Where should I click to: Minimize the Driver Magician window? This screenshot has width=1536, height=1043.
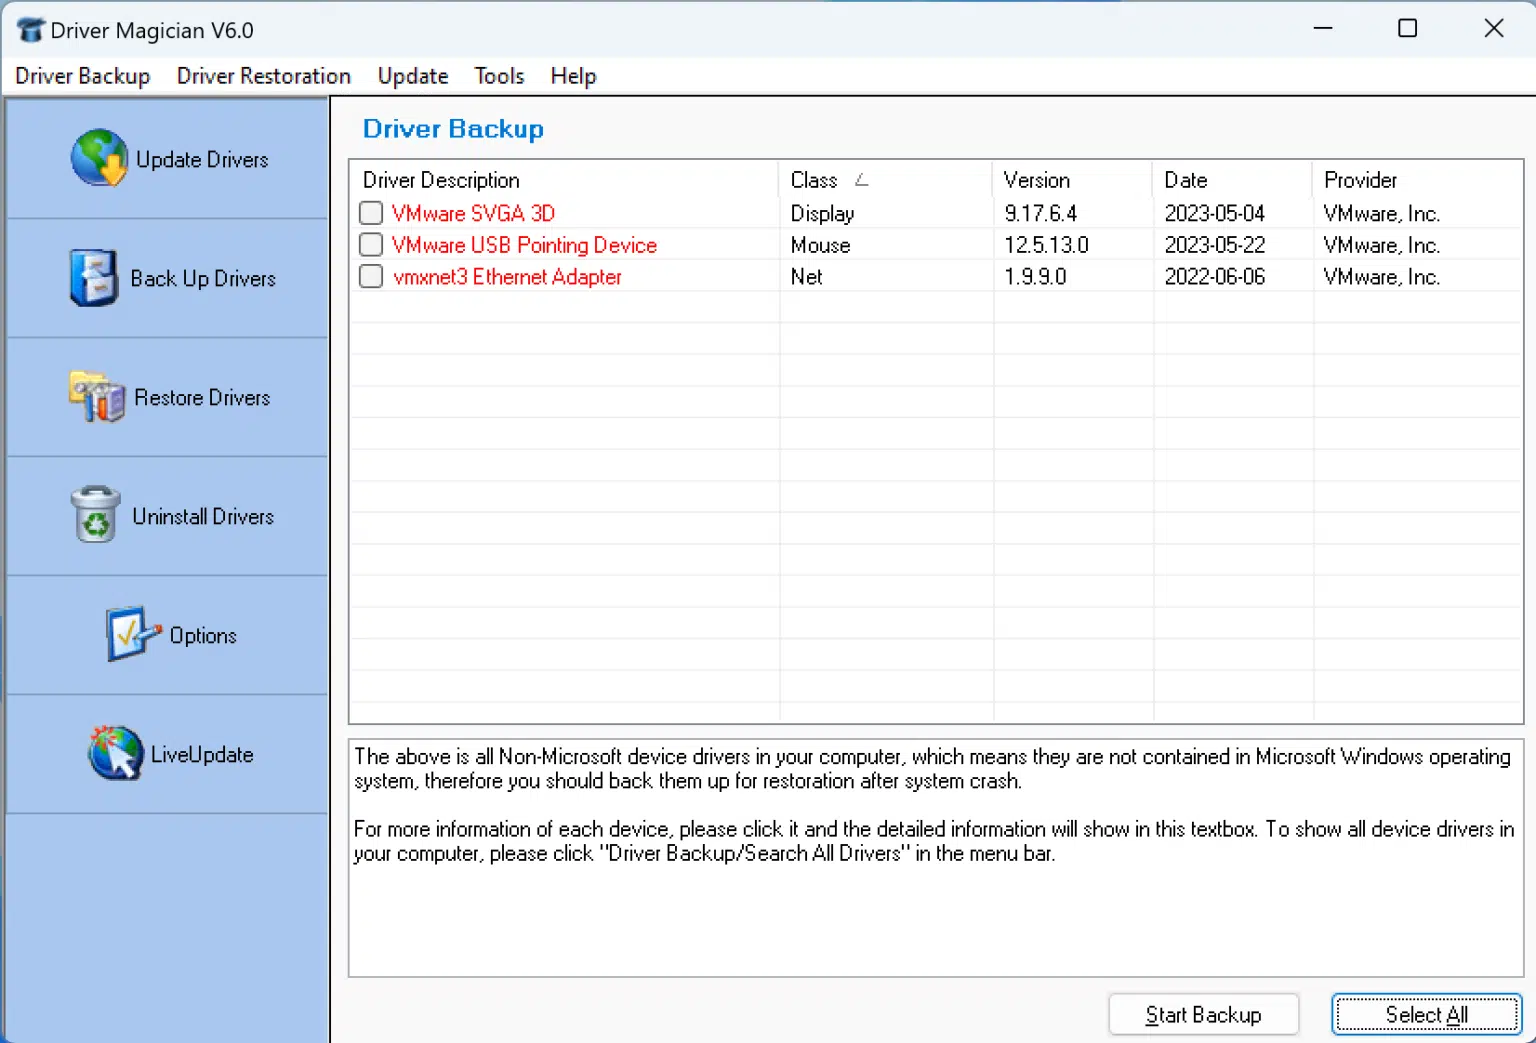[1323, 28]
